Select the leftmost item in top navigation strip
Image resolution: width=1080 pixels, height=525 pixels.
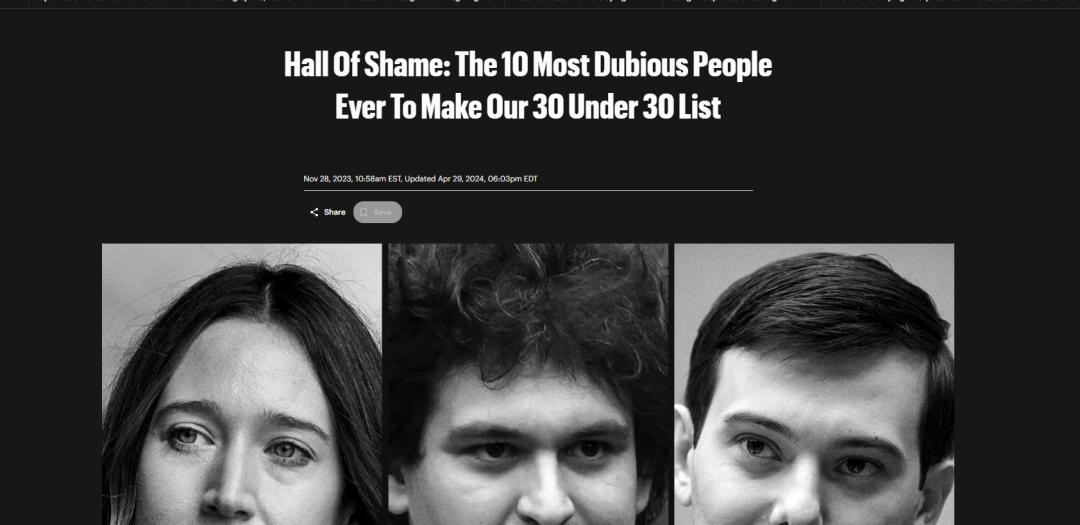pos(107,2)
